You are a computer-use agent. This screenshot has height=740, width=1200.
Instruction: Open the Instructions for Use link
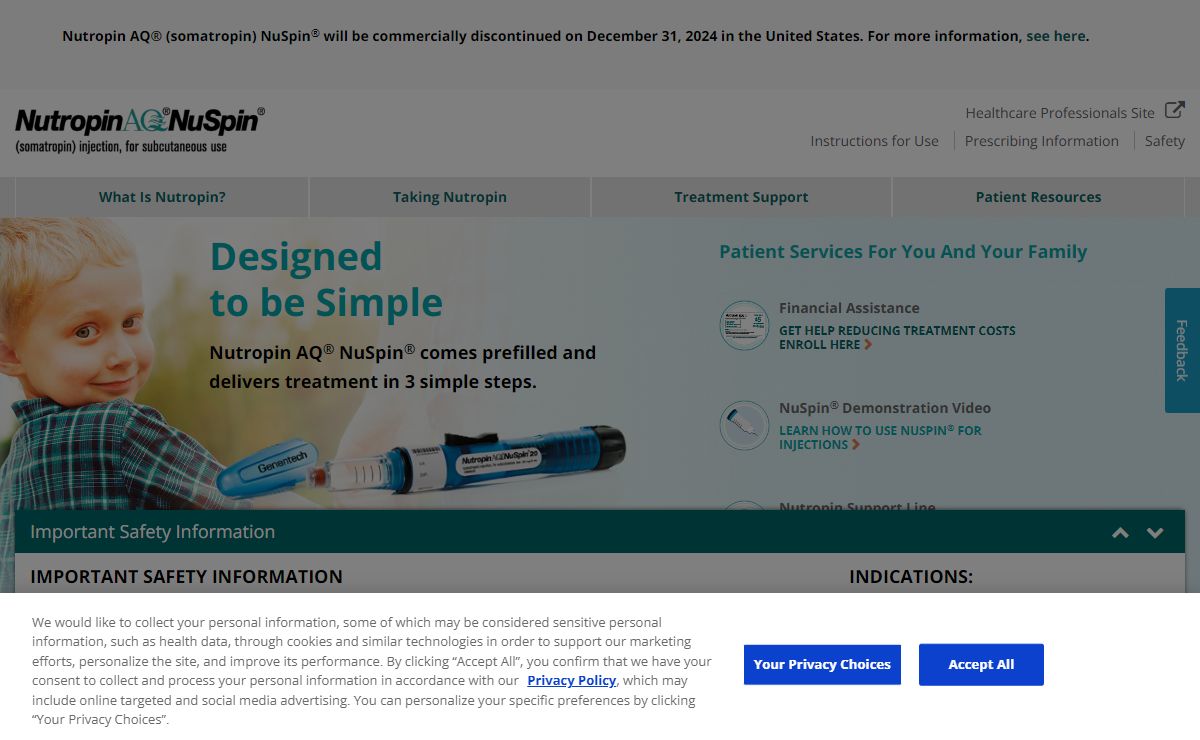tap(874, 141)
